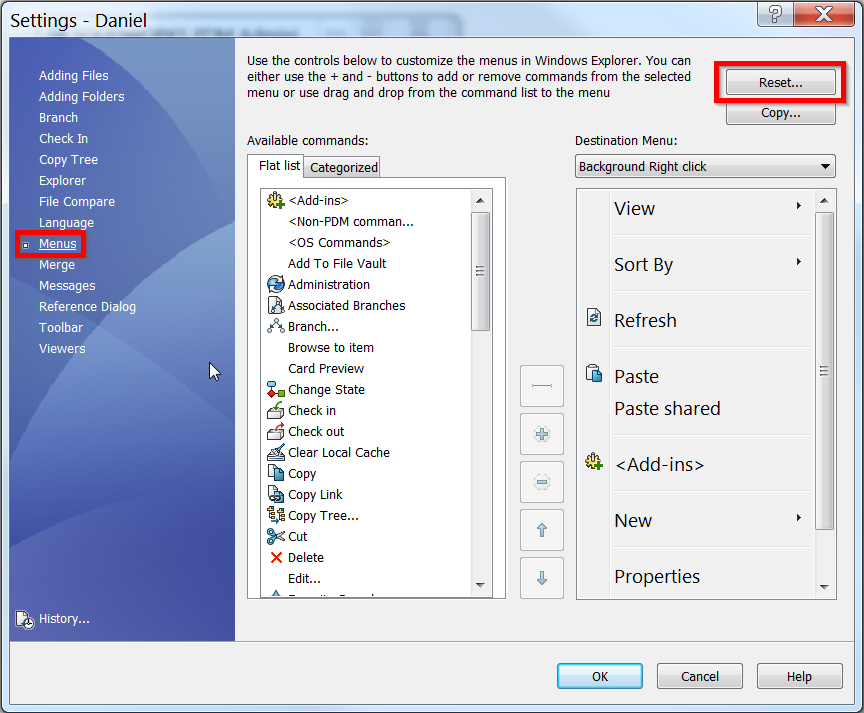Viewport: 864px width, 713px height.
Task: Click the Cancel button
Action: pyautogui.click(x=699, y=676)
